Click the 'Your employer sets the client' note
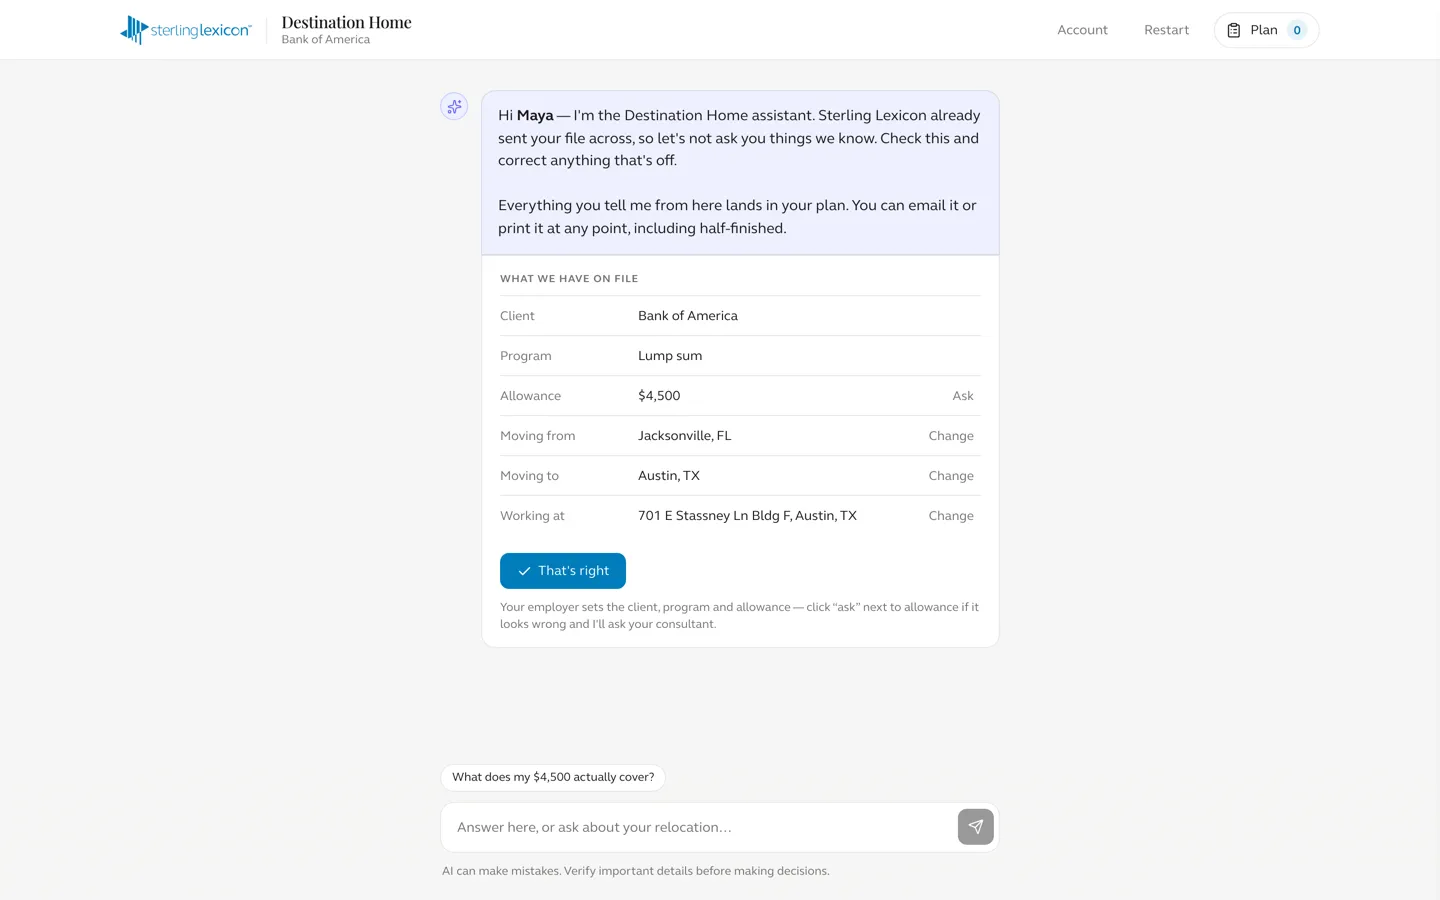 (739, 616)
